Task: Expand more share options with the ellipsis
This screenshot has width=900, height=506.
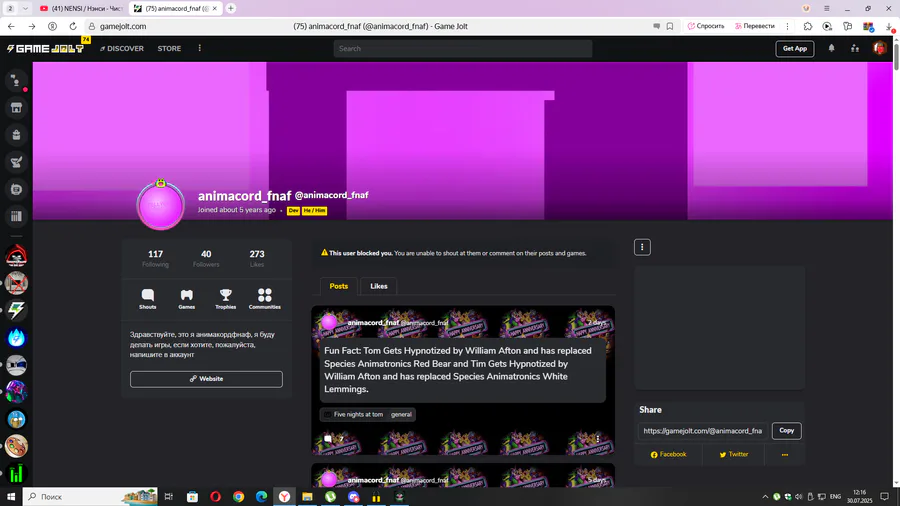Action: (x=785, y=454)
